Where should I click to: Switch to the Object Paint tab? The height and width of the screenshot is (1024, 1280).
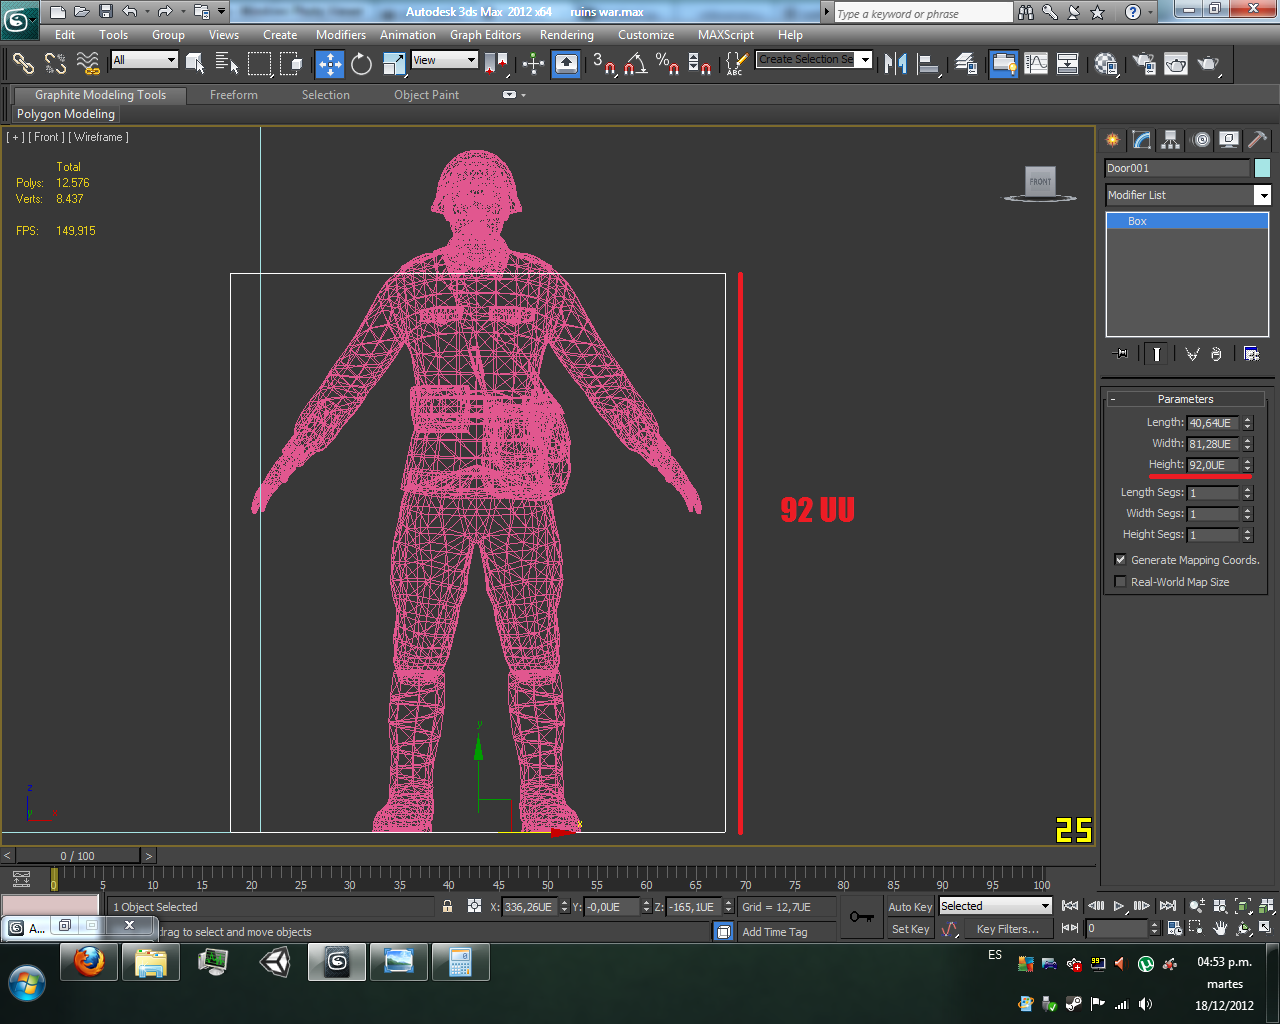coord(426,95)
